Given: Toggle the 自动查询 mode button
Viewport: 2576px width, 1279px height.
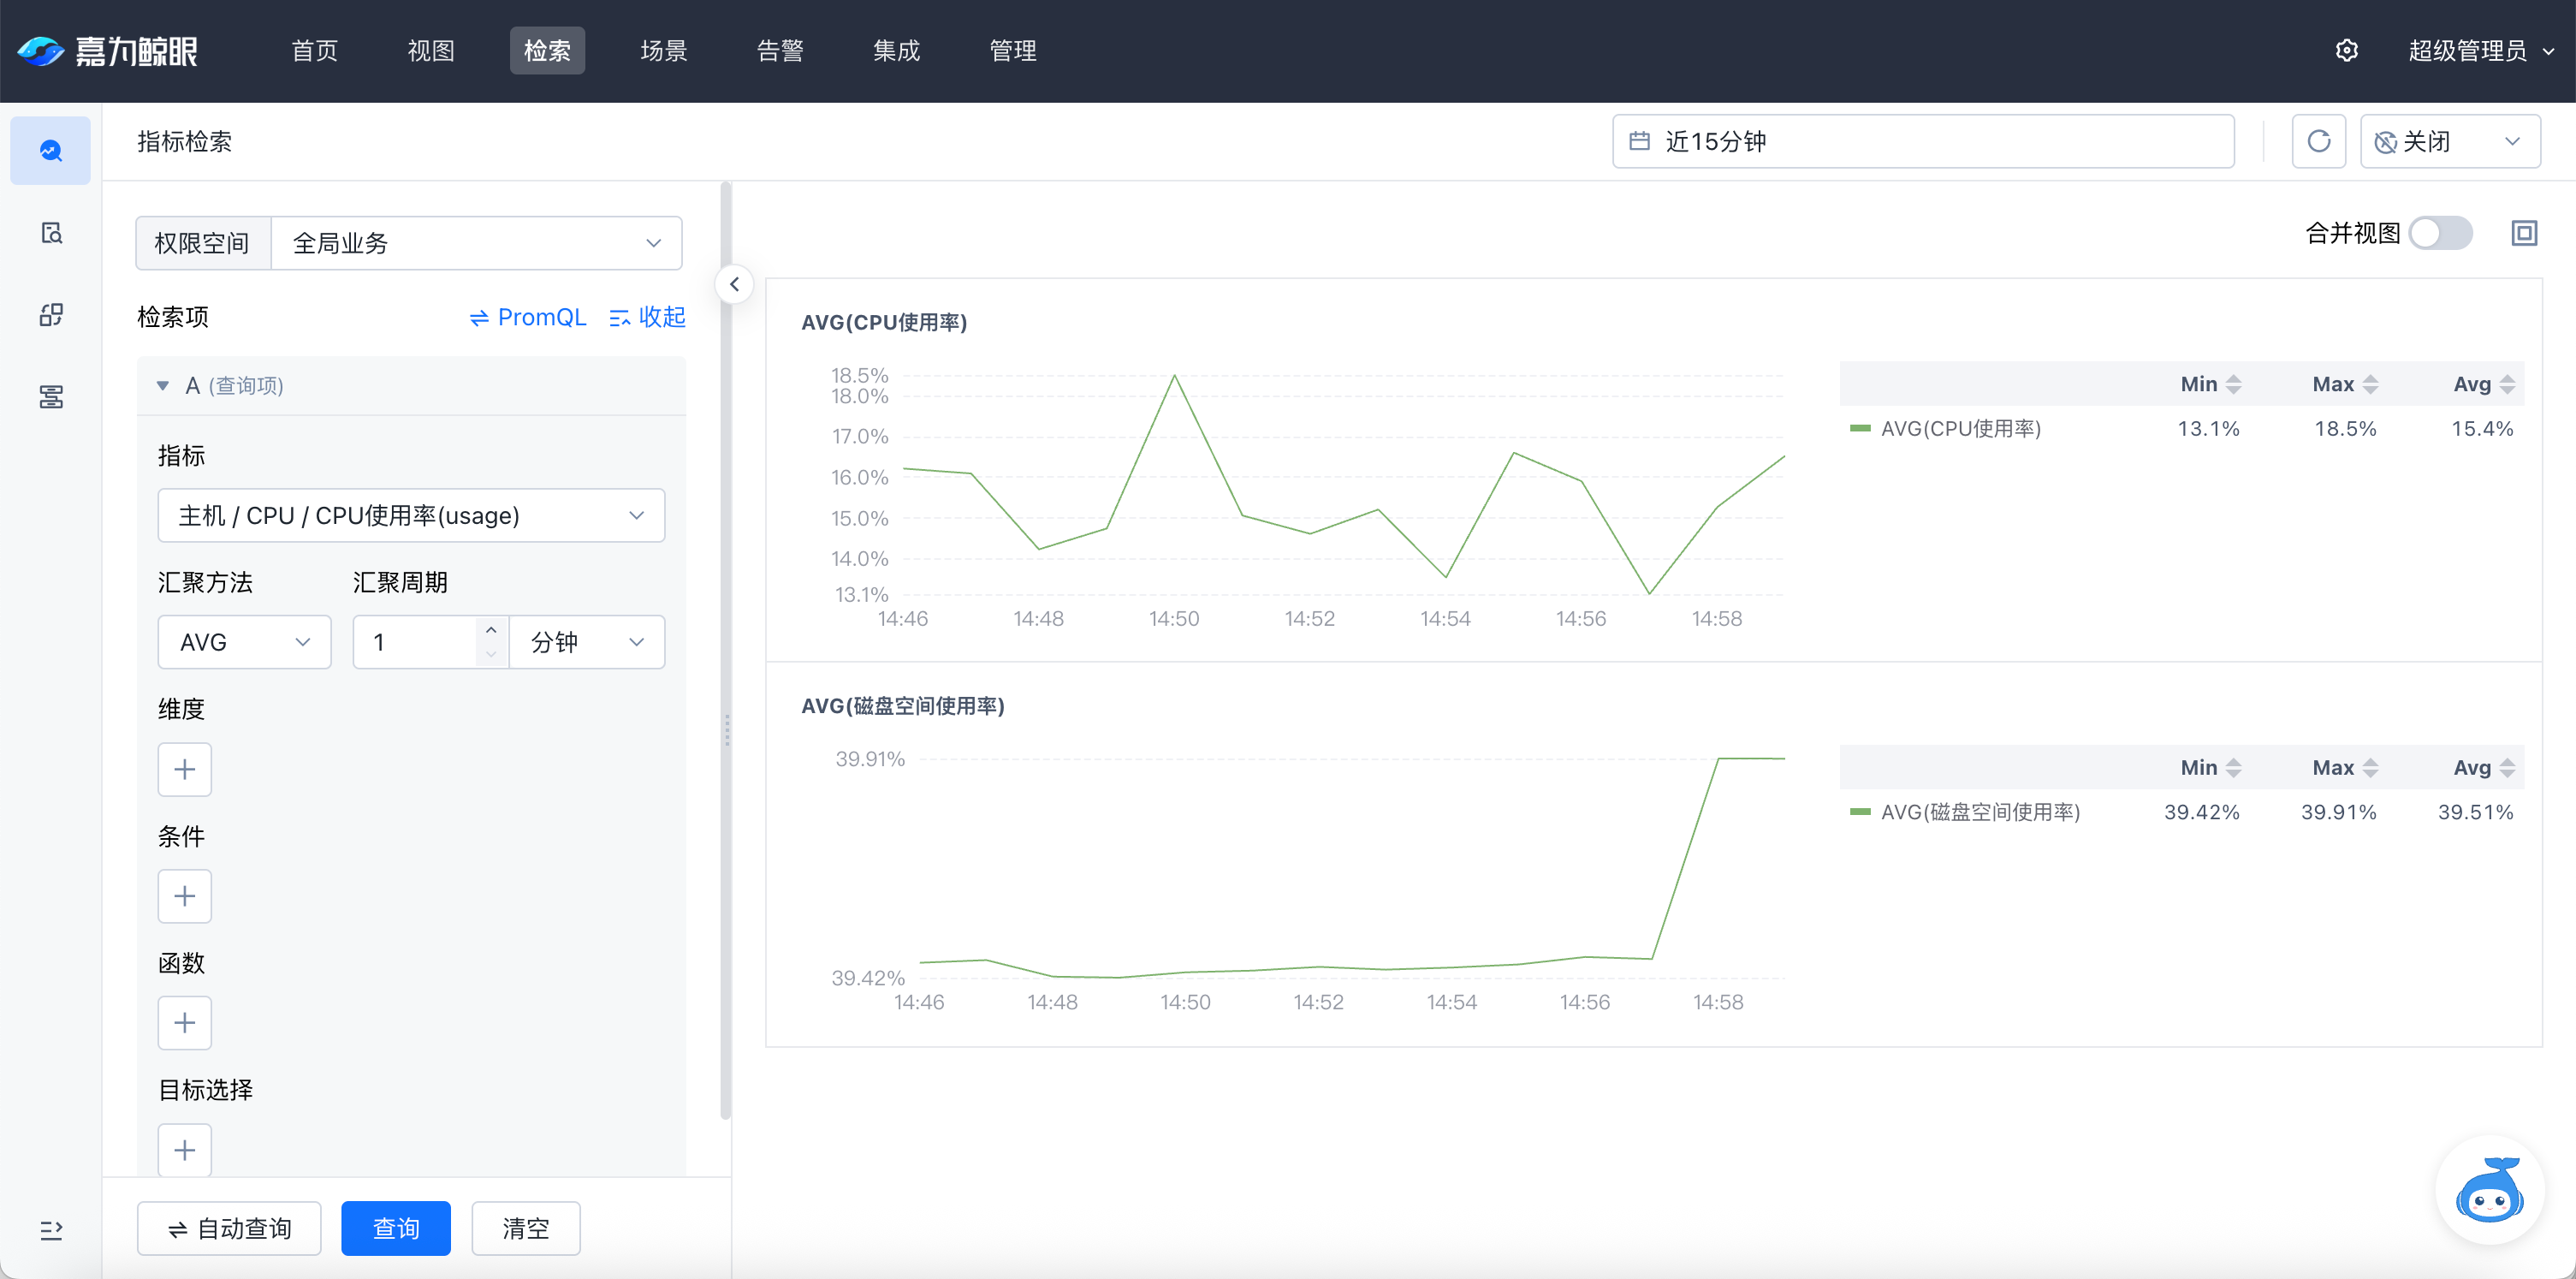Looking at the screenshot, I should (x=229, y=1228).
